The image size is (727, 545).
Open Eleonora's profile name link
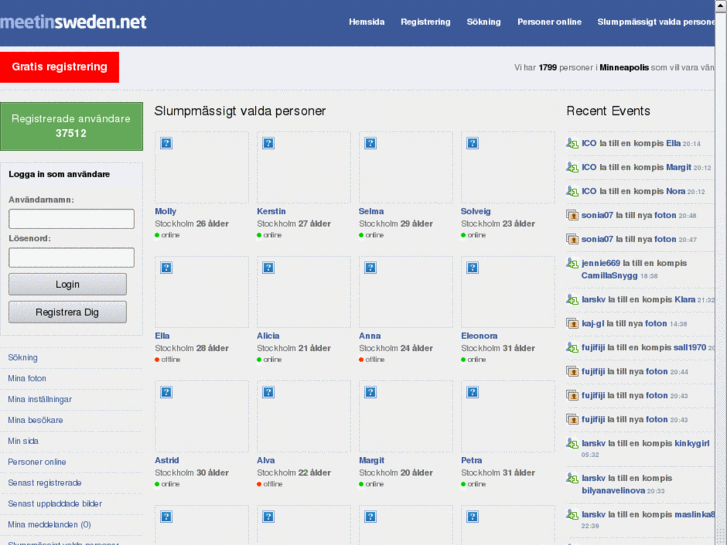click(x=479, y=336)
